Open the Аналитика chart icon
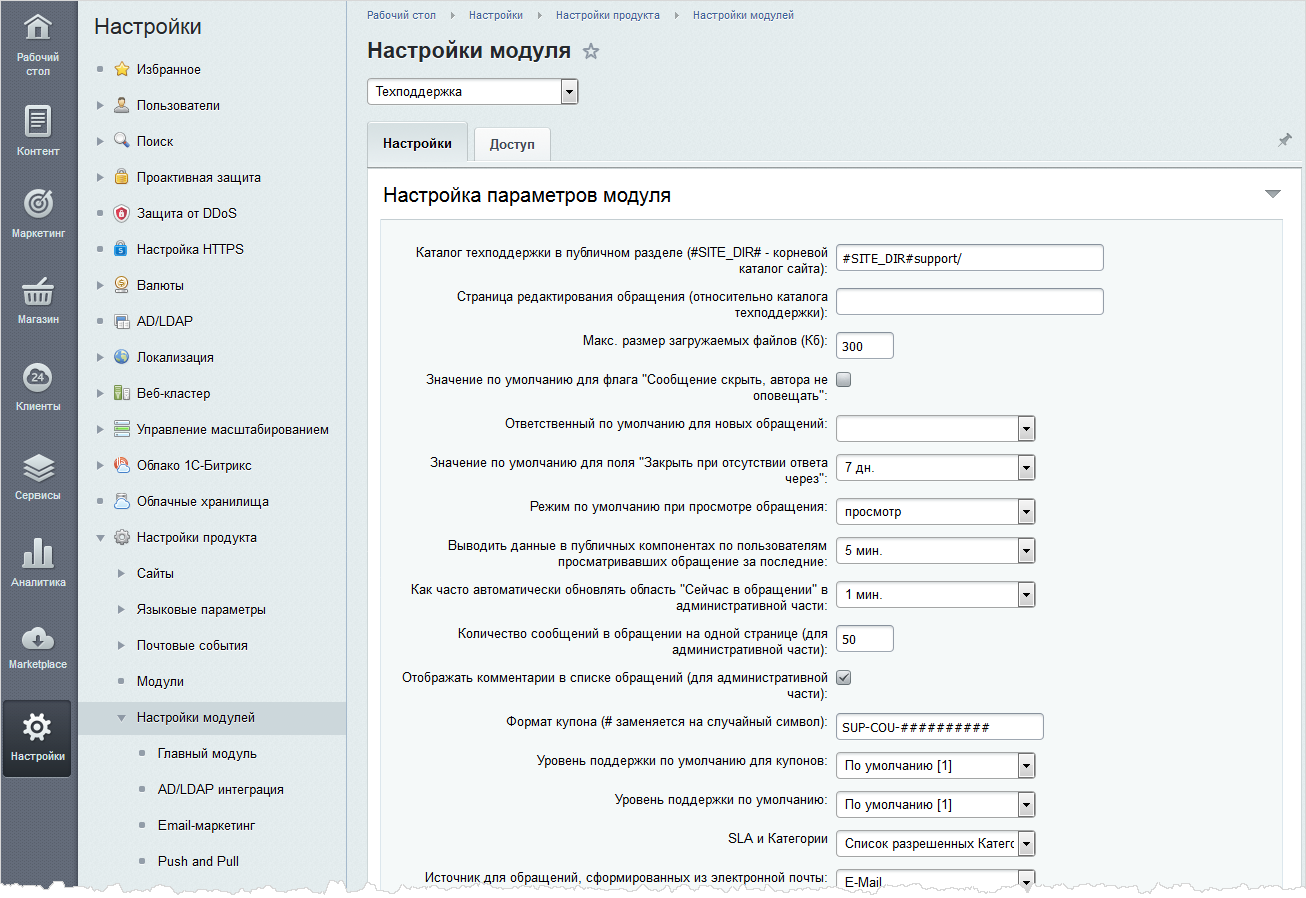The height and width of the screenshot is (898, 1306). [x=38, y=553]
